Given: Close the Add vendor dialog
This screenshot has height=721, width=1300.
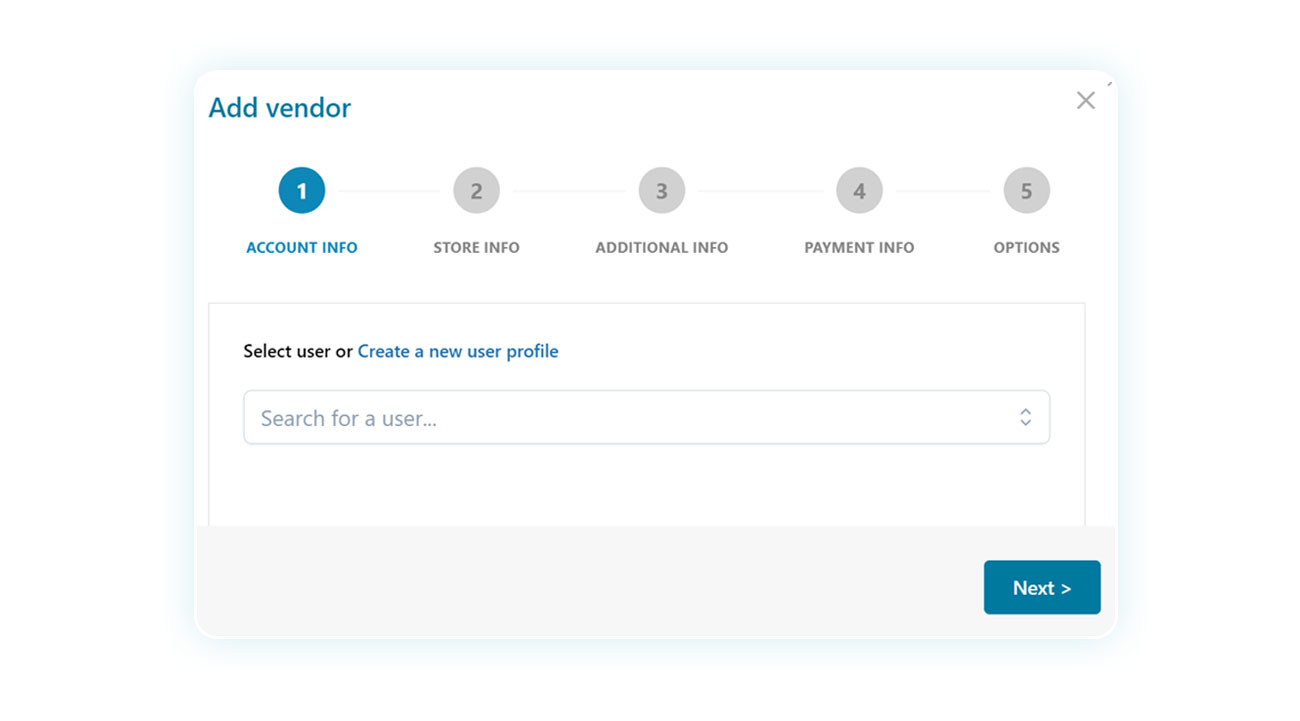Looking at the screenshot, I should 1085,100.
